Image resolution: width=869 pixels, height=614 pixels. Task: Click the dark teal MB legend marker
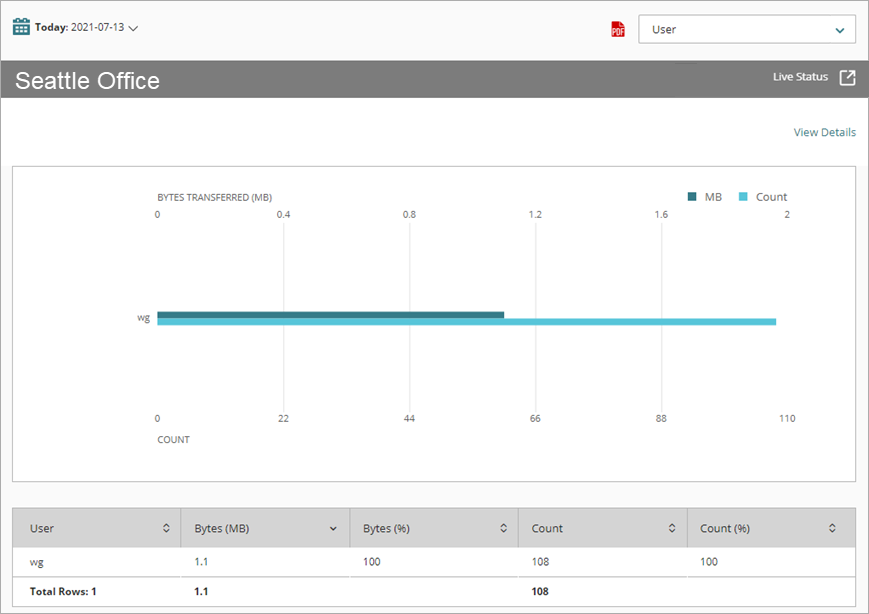pos(692,196)
